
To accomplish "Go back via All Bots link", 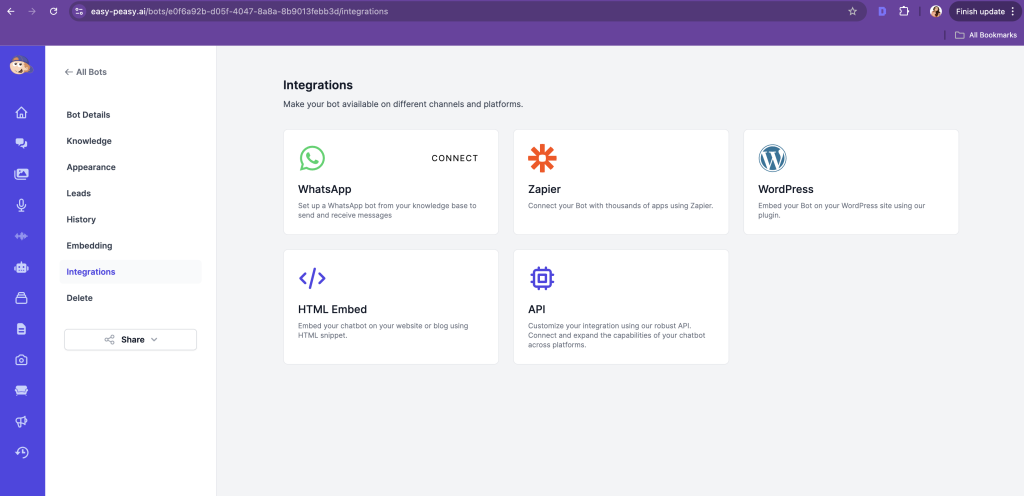I will pos(86,72).
